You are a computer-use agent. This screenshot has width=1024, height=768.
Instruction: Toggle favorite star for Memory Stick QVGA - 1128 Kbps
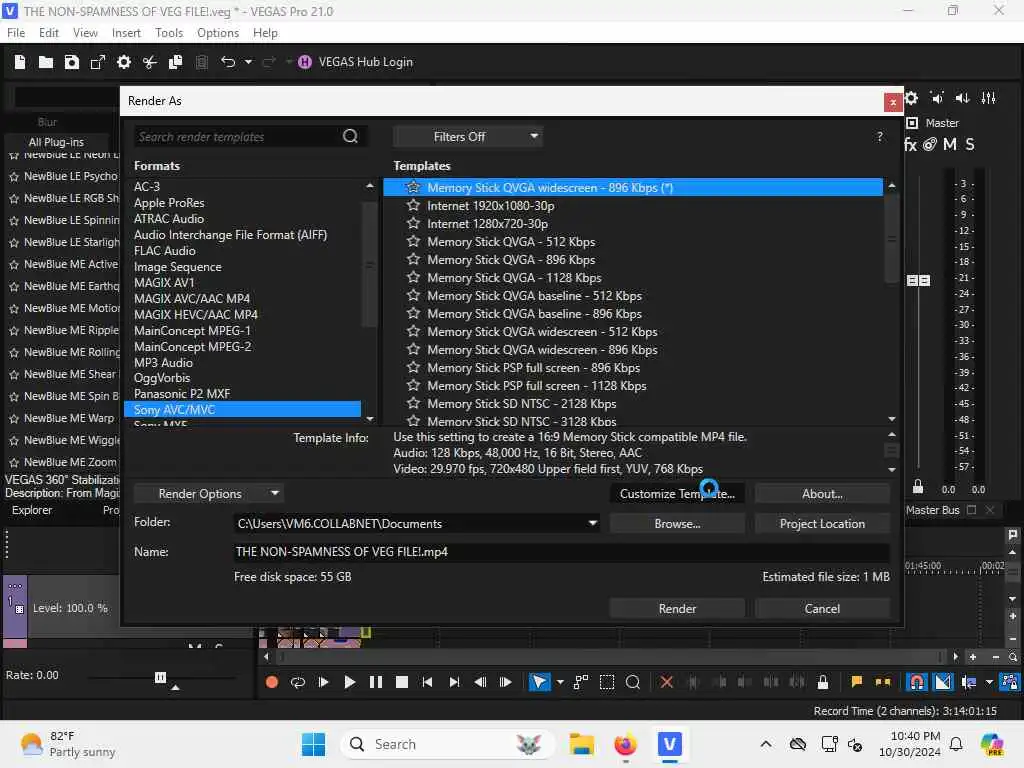click(x=413, y=278)
